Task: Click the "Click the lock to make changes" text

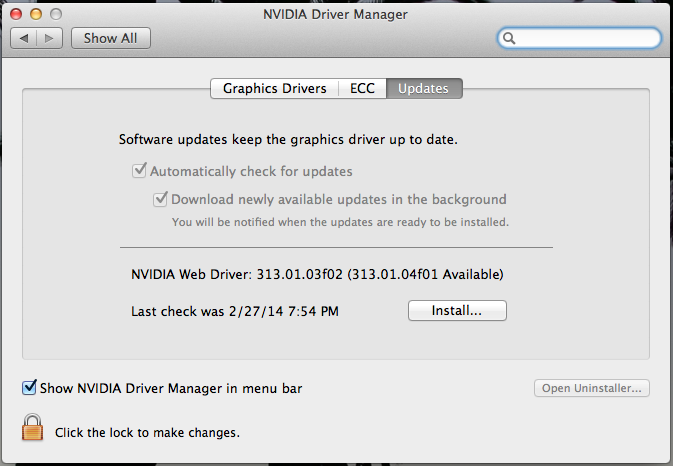Action: [147, 433]
